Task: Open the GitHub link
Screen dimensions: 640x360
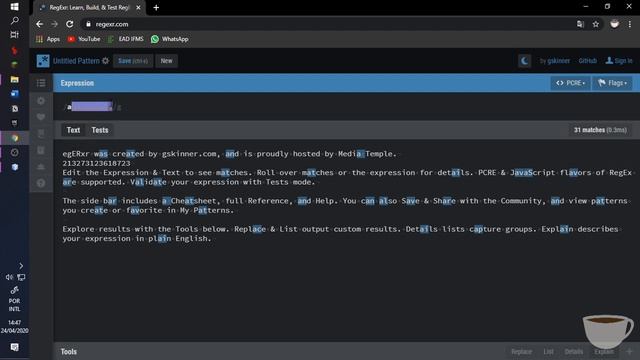Action: coord(588,61)
